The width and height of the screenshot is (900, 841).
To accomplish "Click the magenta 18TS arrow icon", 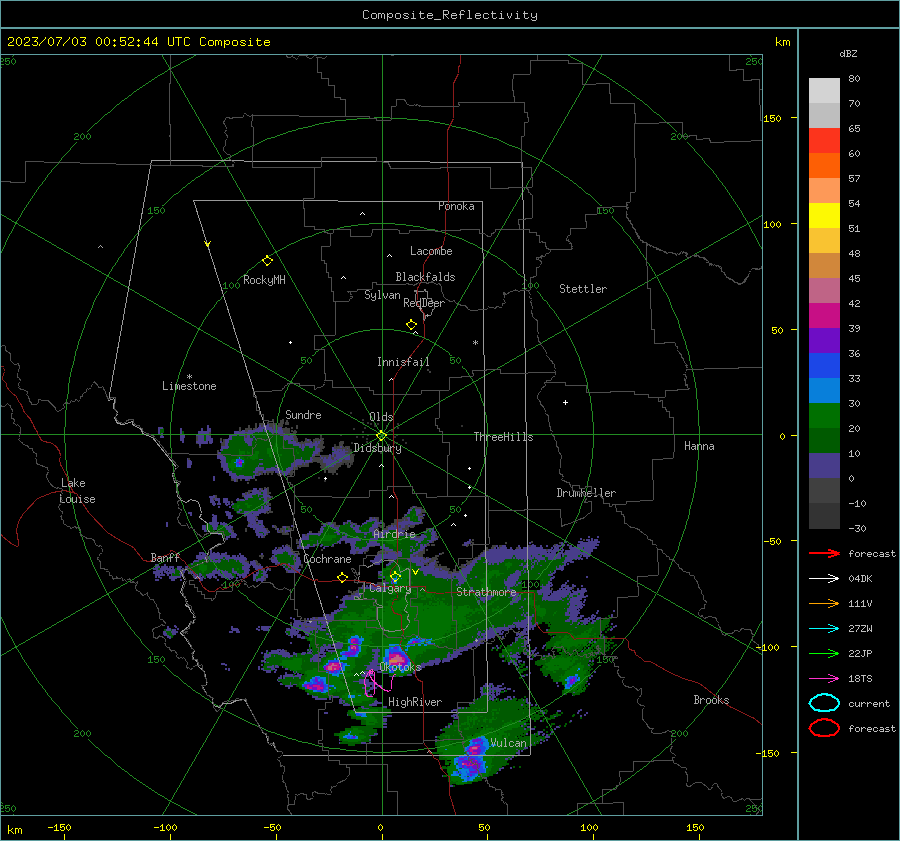I will coord(824,679).
